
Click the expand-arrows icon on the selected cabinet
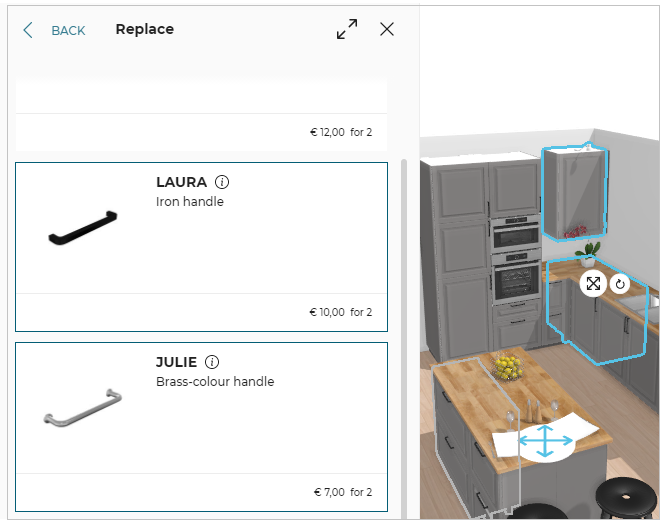[x=593, y=283]
